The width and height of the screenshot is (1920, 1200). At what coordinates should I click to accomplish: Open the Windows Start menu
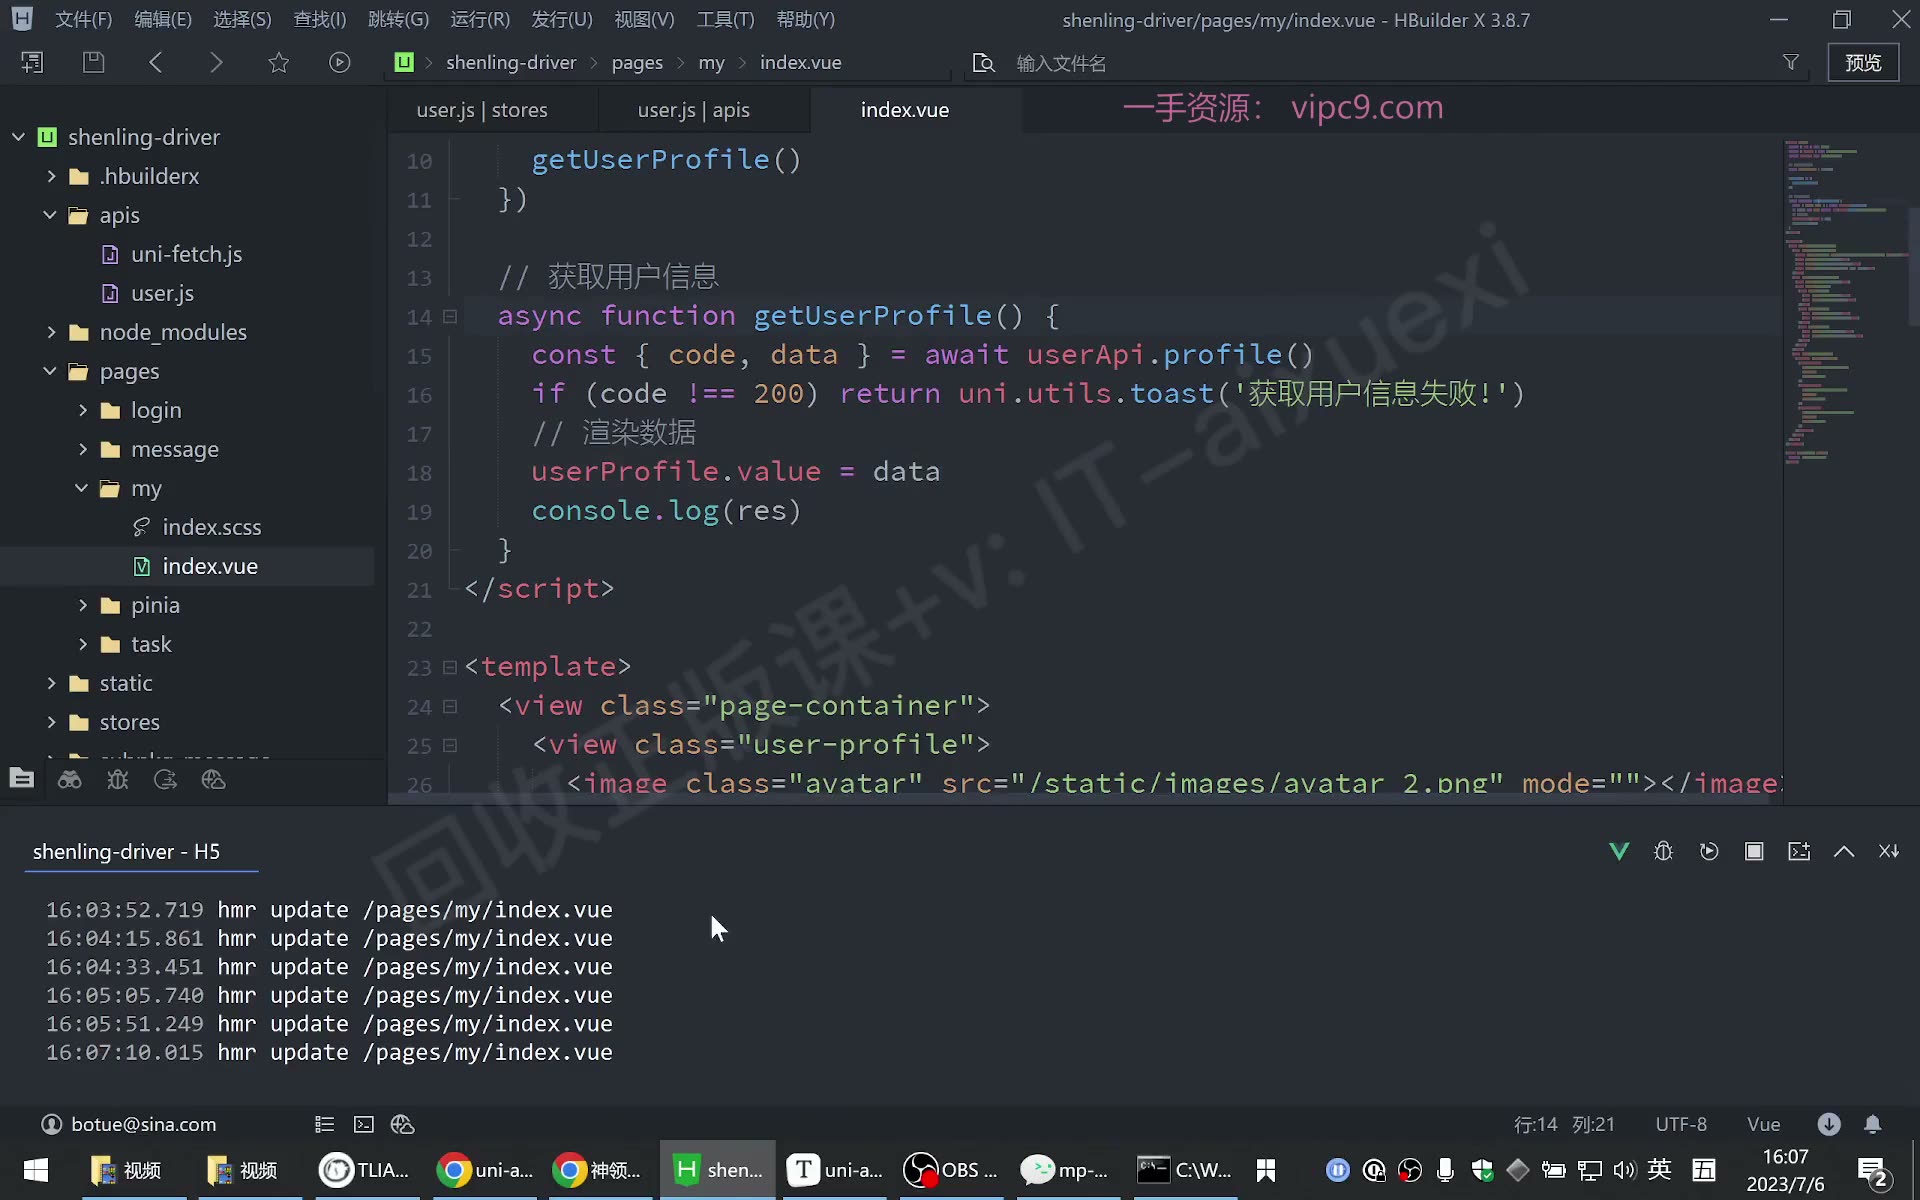(x=36, y=1170)
